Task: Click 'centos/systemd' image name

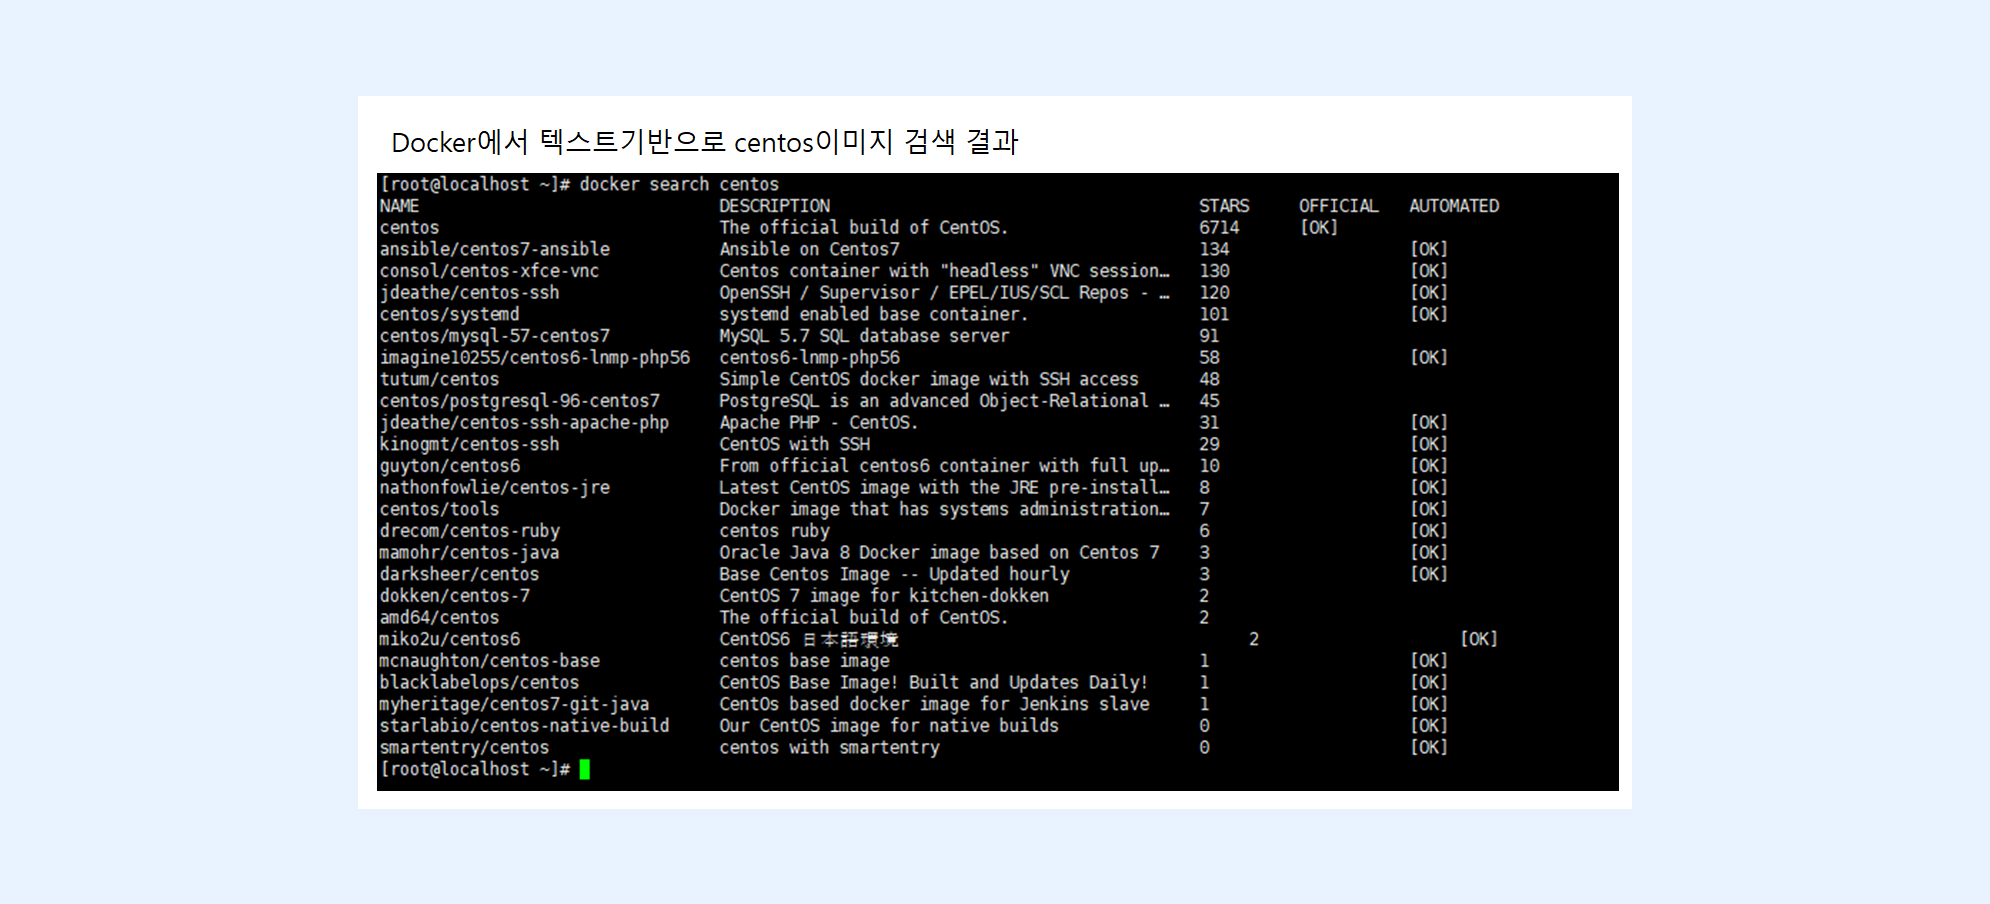Action: pyautogui.click(x=449, y=314)
